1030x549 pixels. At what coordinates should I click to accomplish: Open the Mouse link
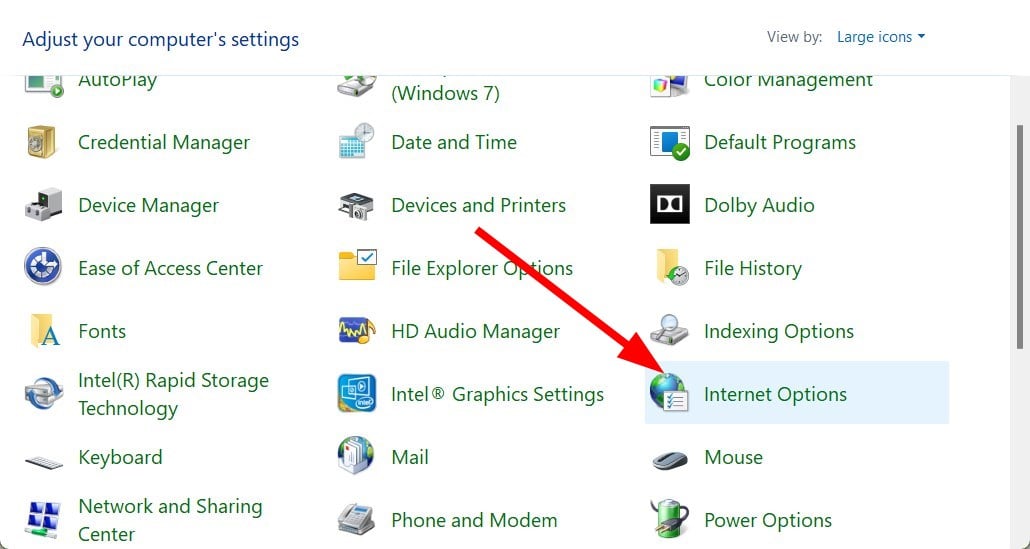(x=733, y=458)
